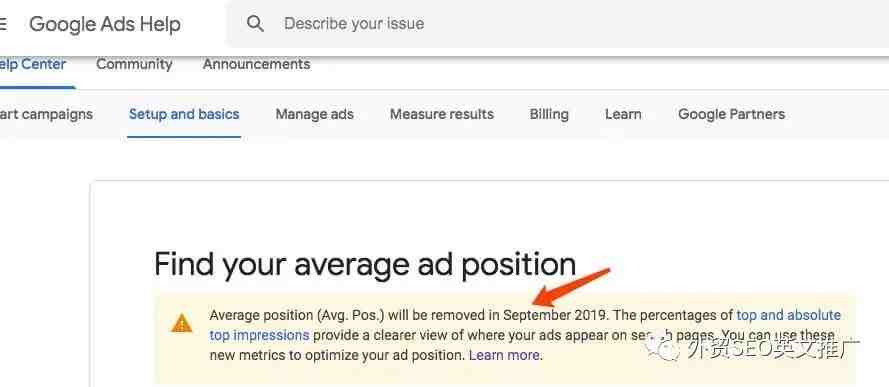889x387 pixels.
Task: Select the Setup and basics category
Action: click(x=184, y=114)
